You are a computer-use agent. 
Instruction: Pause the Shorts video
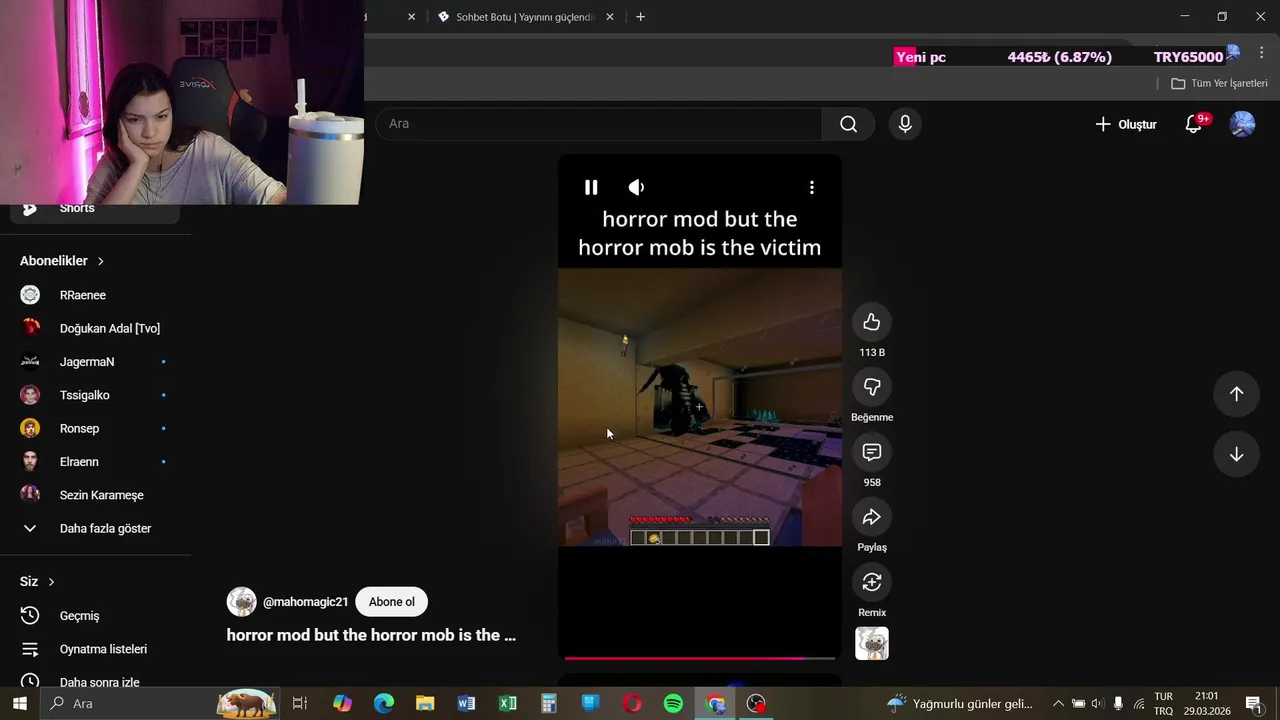coord(591,187)
